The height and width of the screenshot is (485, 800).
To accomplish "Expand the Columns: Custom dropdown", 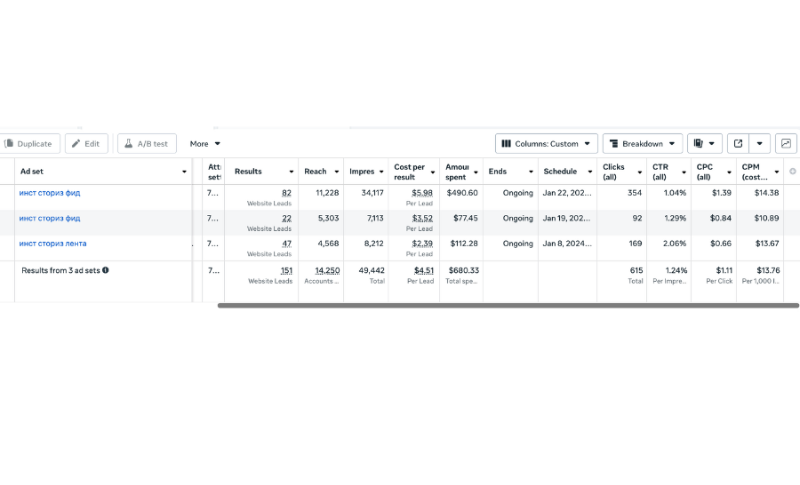I will 546,144.
